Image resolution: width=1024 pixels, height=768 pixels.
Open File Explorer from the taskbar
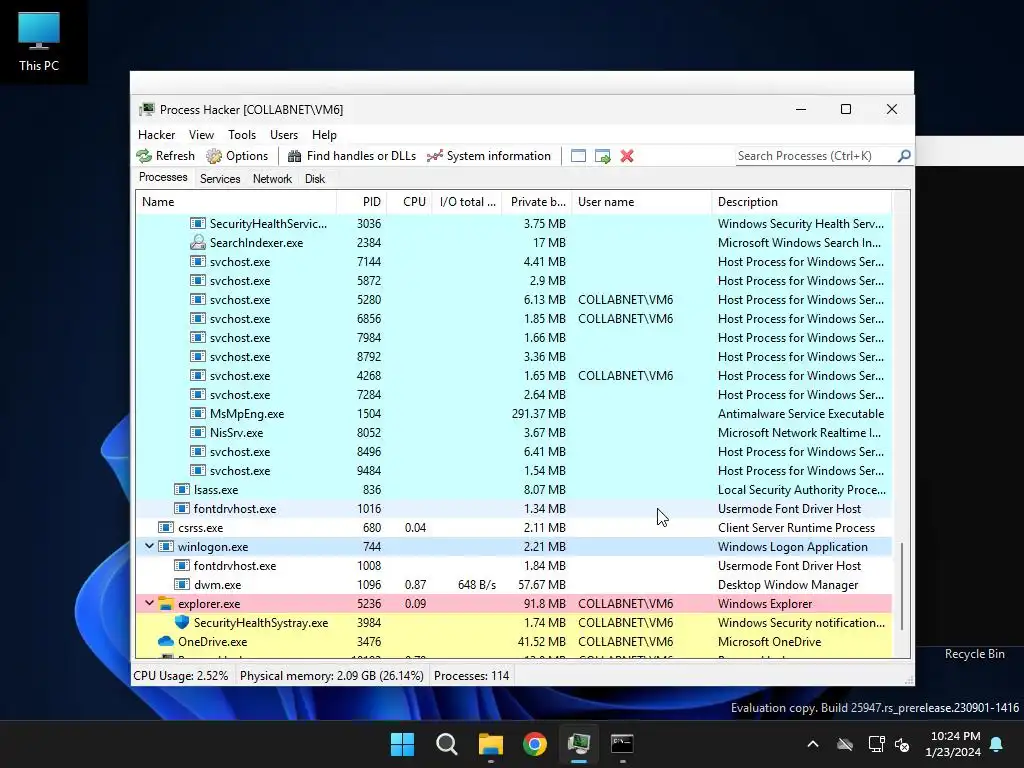pyautogui.click(x=490, y=744)
